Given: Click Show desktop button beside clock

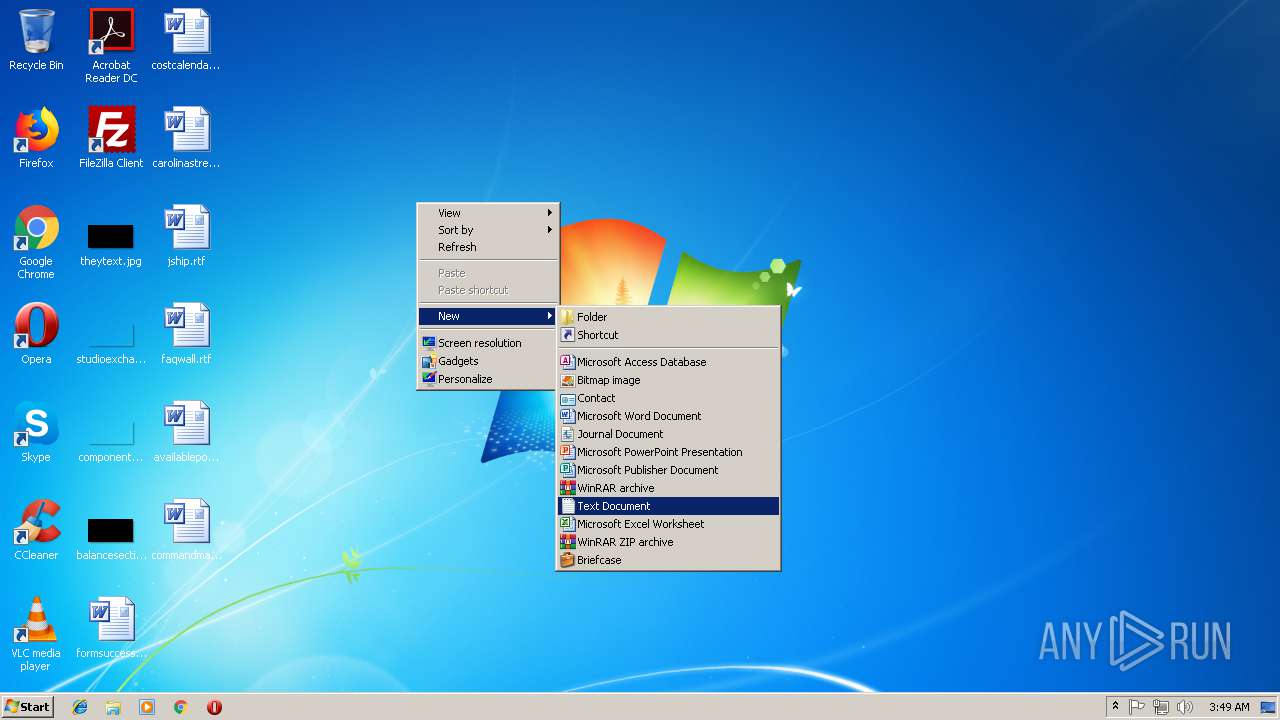Looking at the screenshot, I should [1269, 707].
